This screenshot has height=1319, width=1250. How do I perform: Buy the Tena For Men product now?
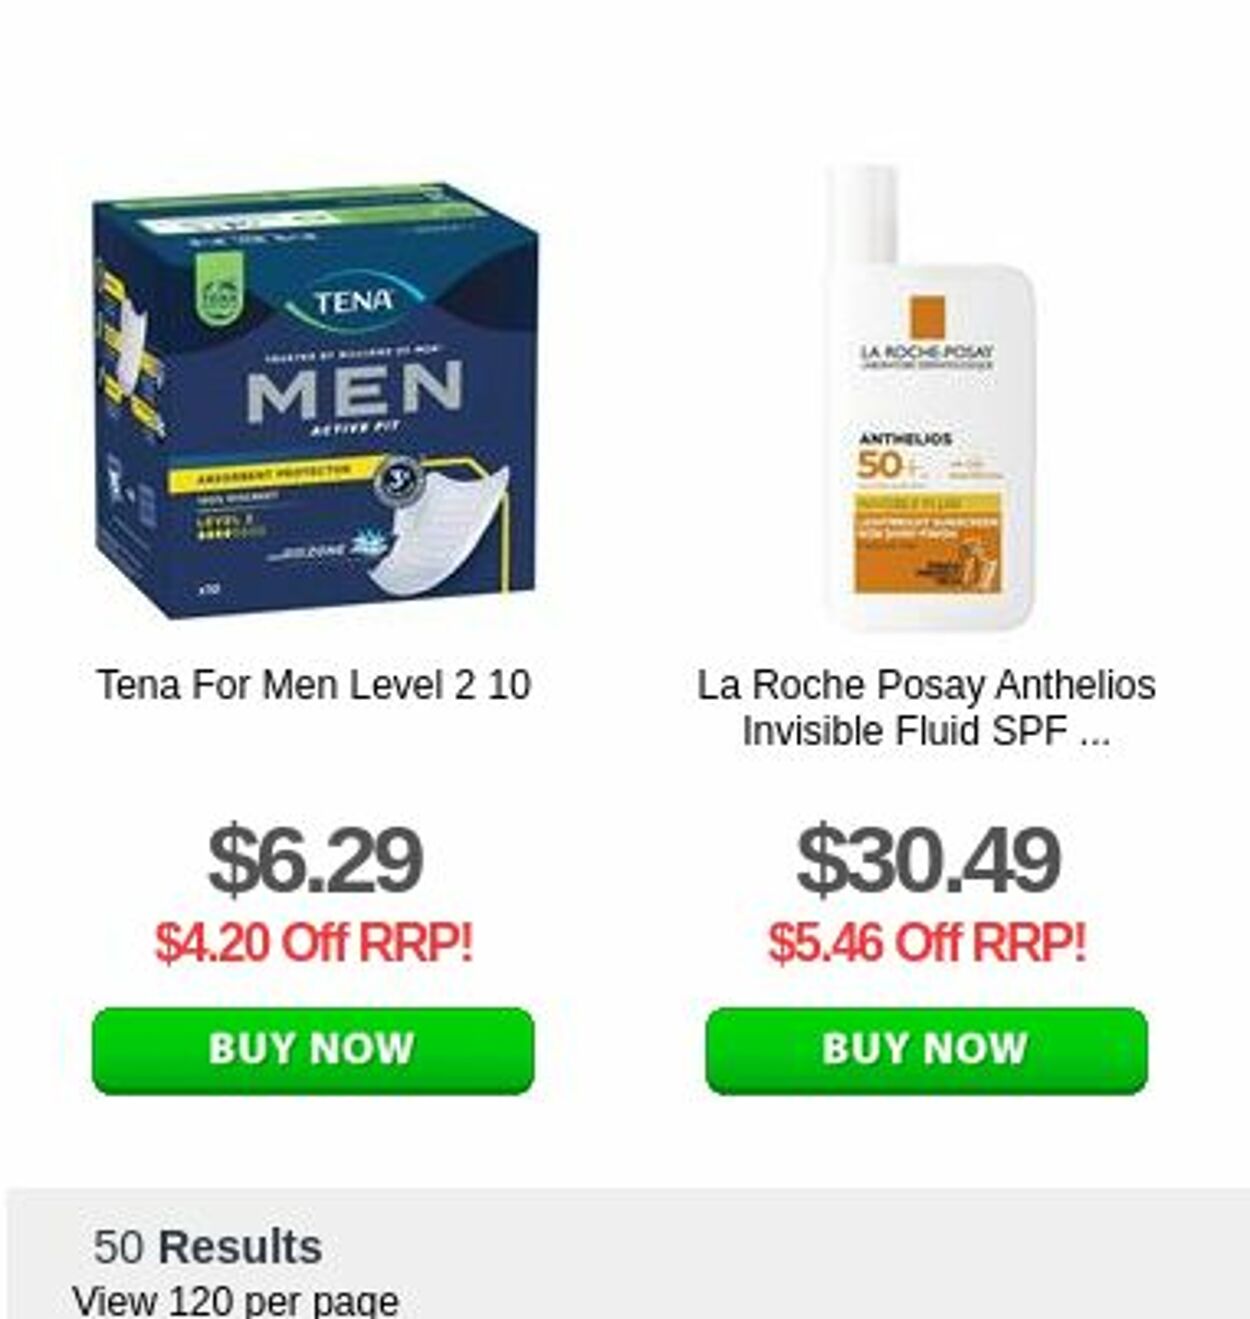pos(313,1050)
